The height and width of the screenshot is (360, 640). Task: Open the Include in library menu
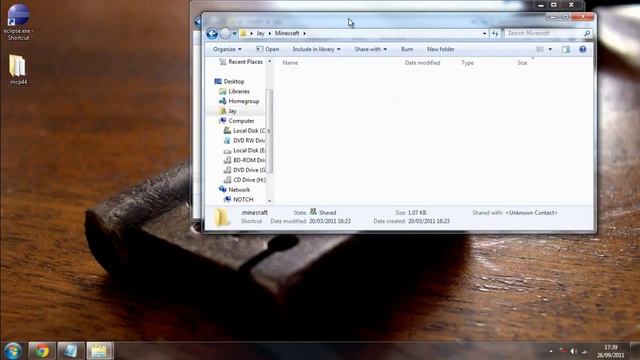click(x=316, y=49)
